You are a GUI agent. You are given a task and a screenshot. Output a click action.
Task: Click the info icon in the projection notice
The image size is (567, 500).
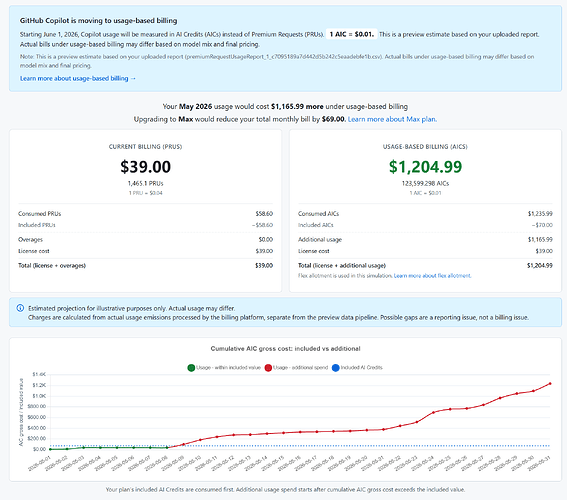(x=20, y=308)
